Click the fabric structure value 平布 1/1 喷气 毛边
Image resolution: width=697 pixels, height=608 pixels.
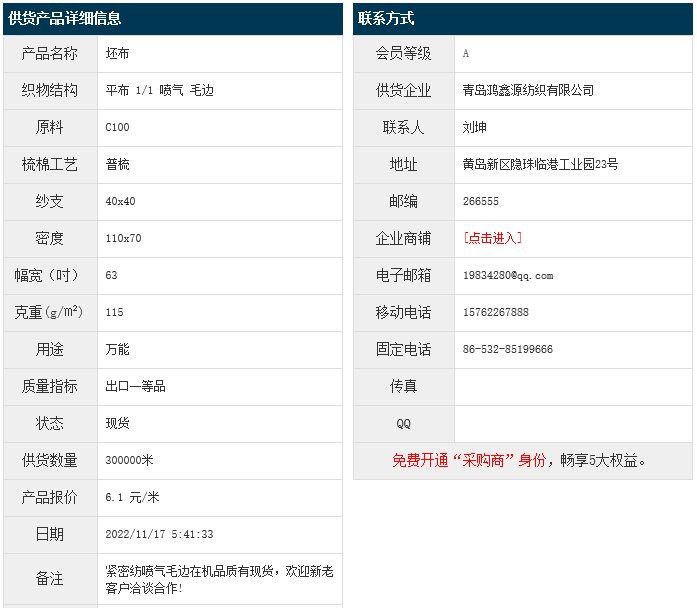coord(159,90)
